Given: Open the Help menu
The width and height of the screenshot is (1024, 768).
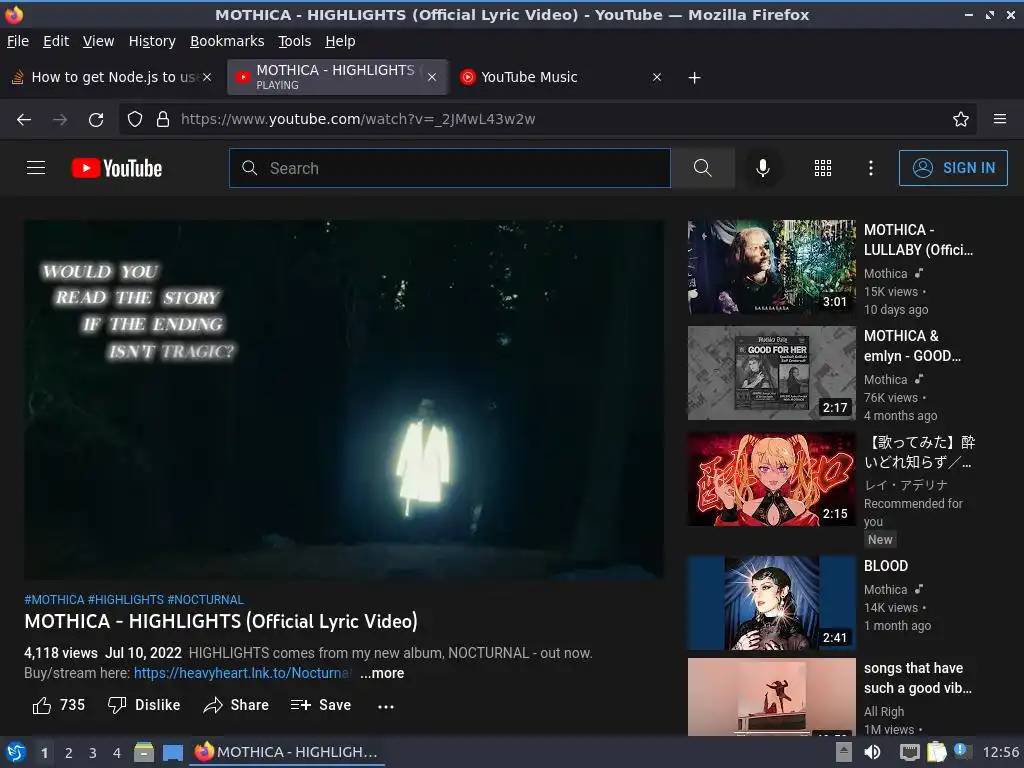Looking at the screenshot, I should tap(340, 41).
